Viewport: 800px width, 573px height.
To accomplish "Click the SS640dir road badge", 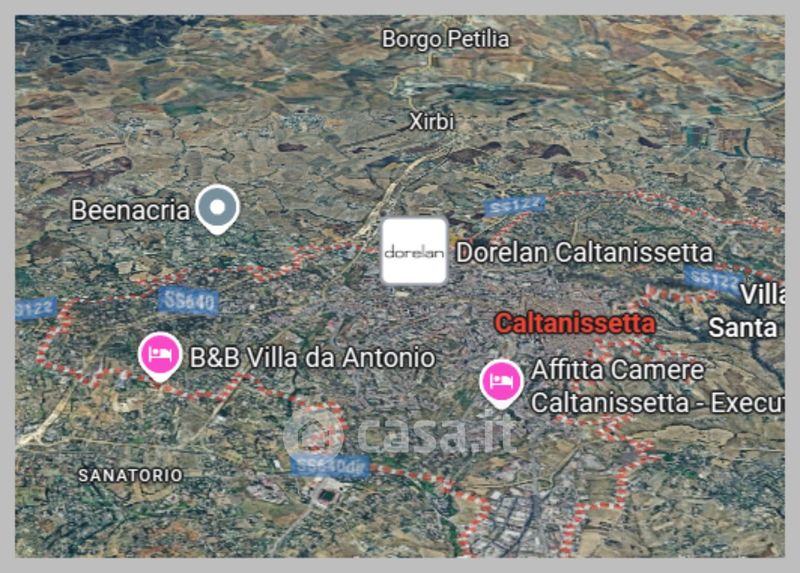I will click(331, 466).
